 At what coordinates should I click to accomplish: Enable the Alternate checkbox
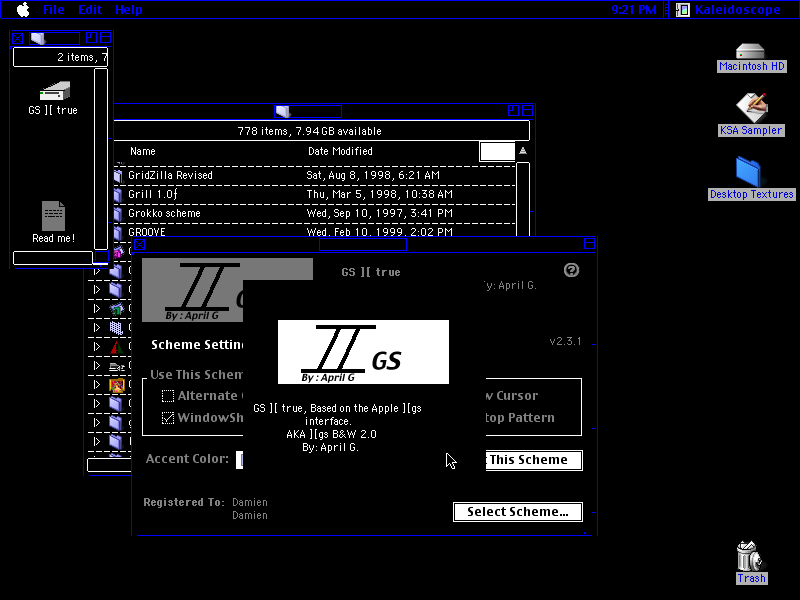coord(168,396)
